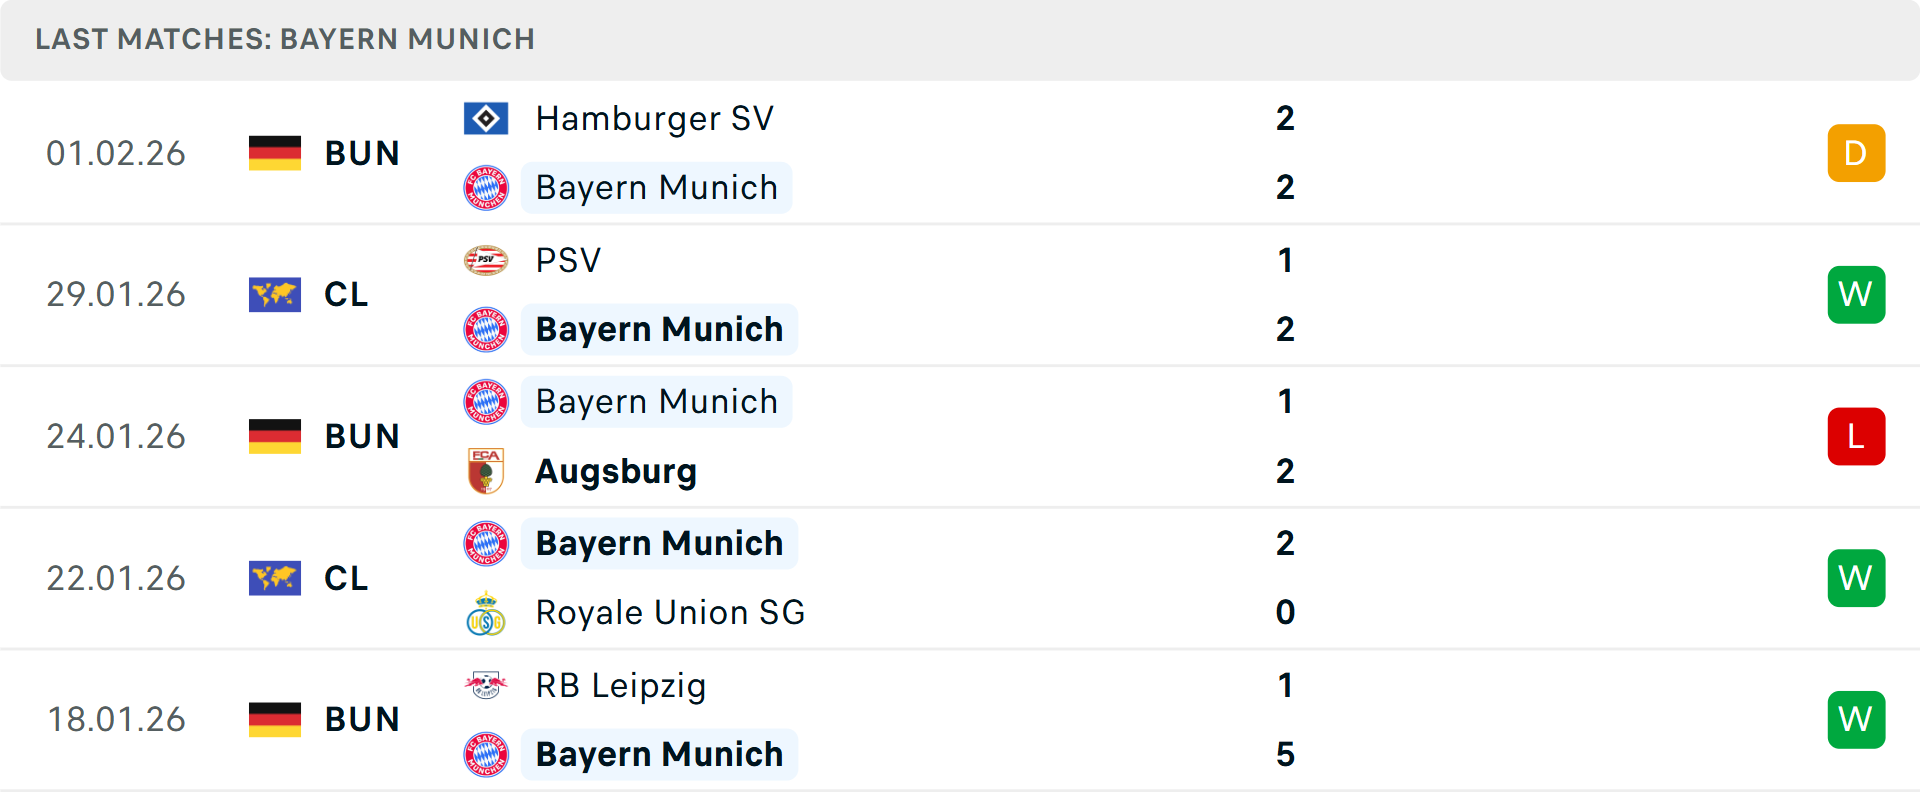Click the LAST MATCHES: BAYERN MUNICH header
Image resolution: width=1920 pixels, height=792 pixels.
click(x=286, y=39)
